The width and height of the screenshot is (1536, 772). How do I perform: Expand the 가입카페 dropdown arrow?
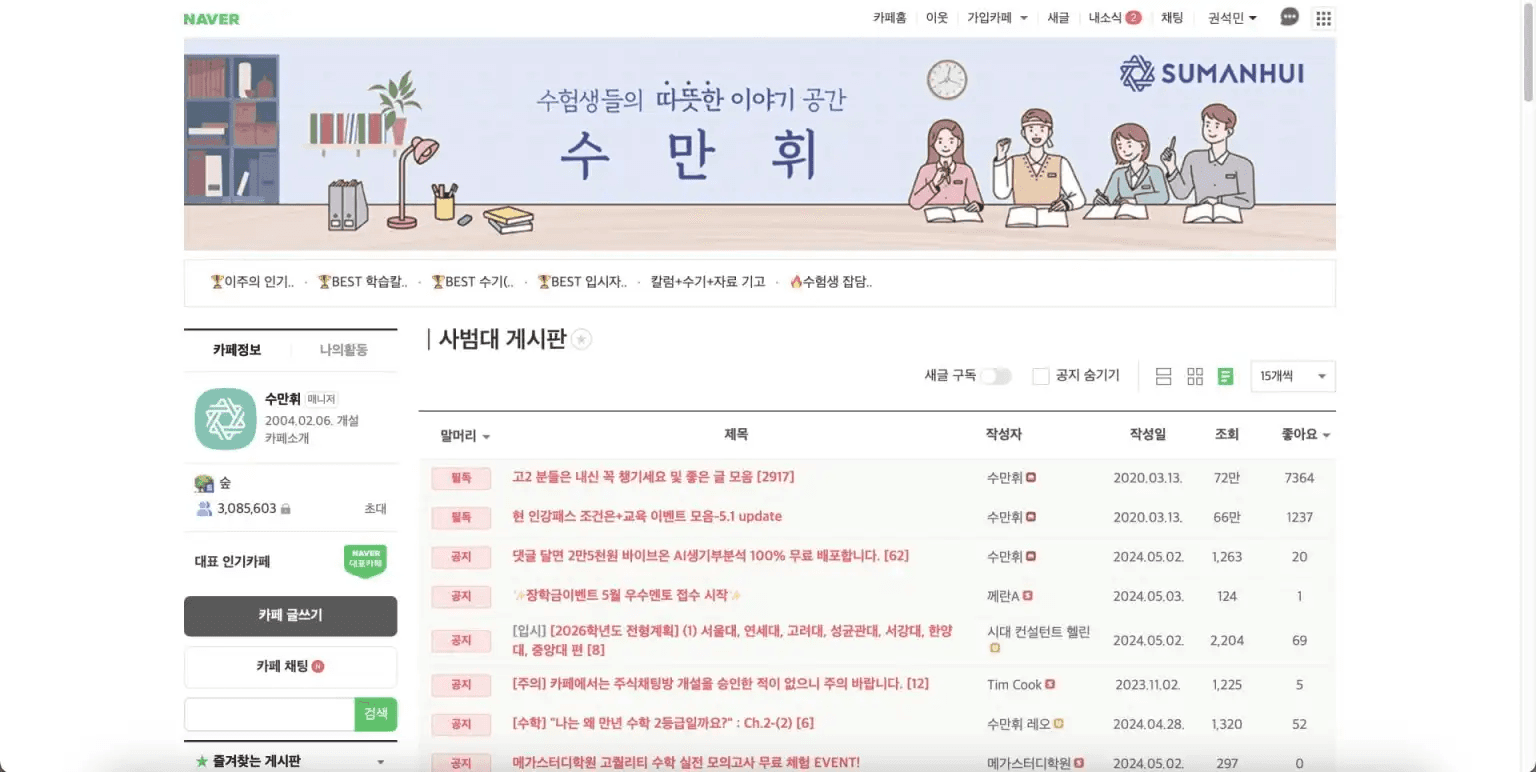pyautogui.click(x=1023, y=18)
